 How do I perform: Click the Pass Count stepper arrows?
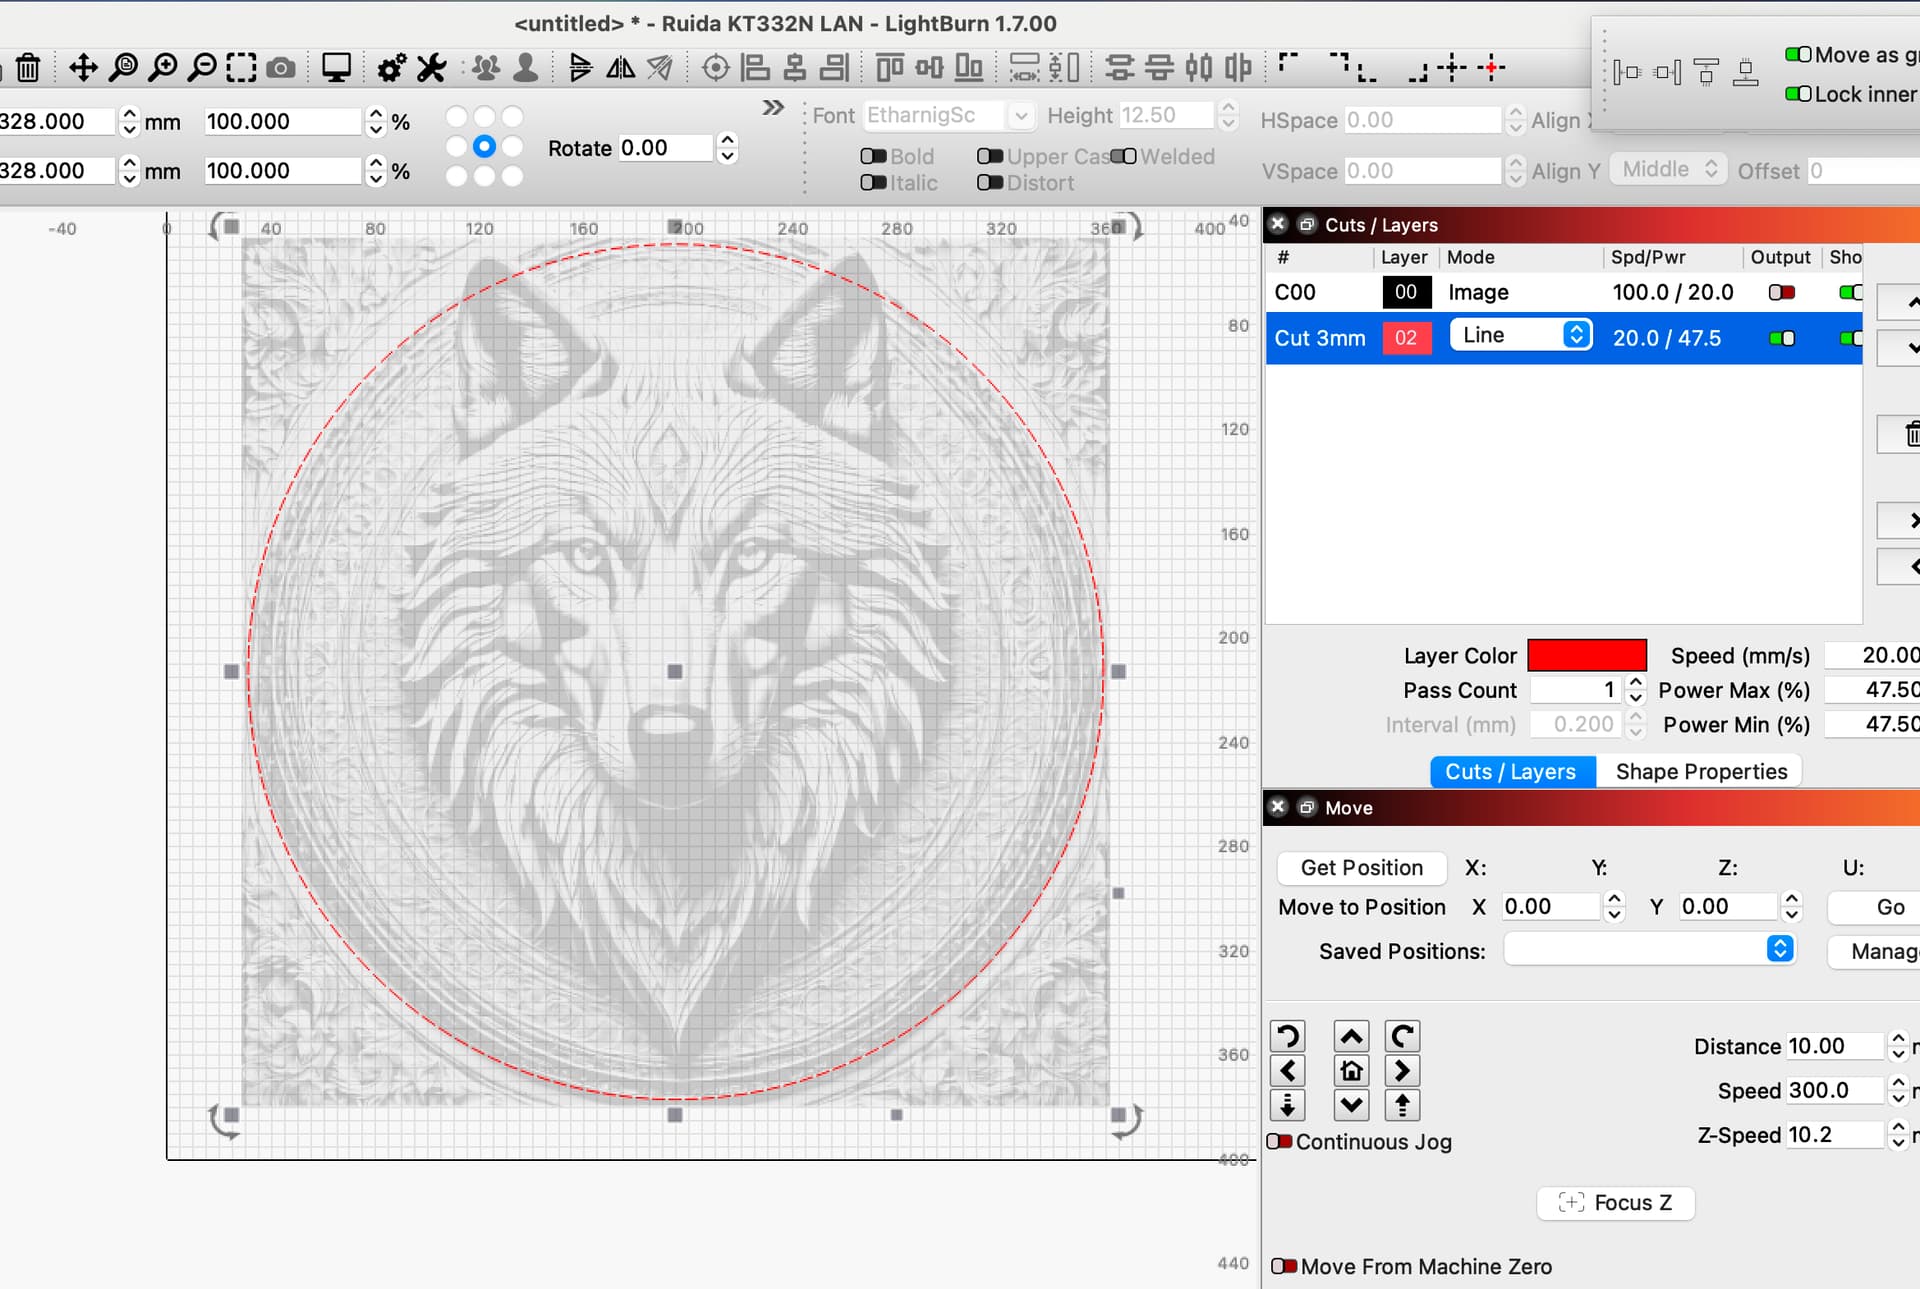[x=1635, y=690]
